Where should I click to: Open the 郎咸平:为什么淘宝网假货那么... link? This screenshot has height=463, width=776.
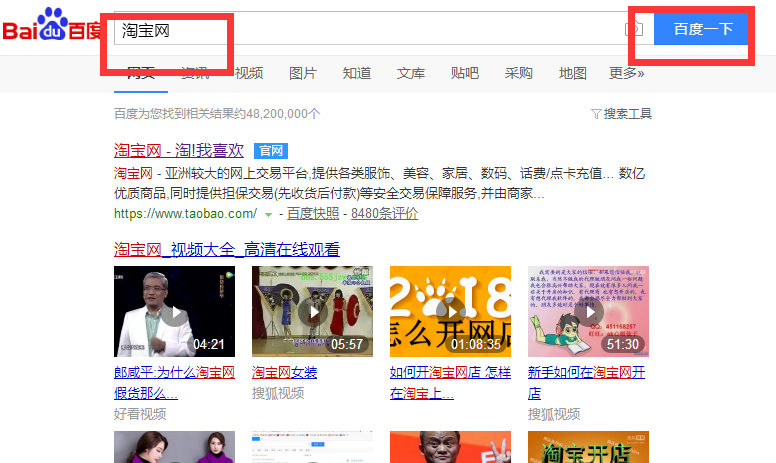(x=174, y=382)
